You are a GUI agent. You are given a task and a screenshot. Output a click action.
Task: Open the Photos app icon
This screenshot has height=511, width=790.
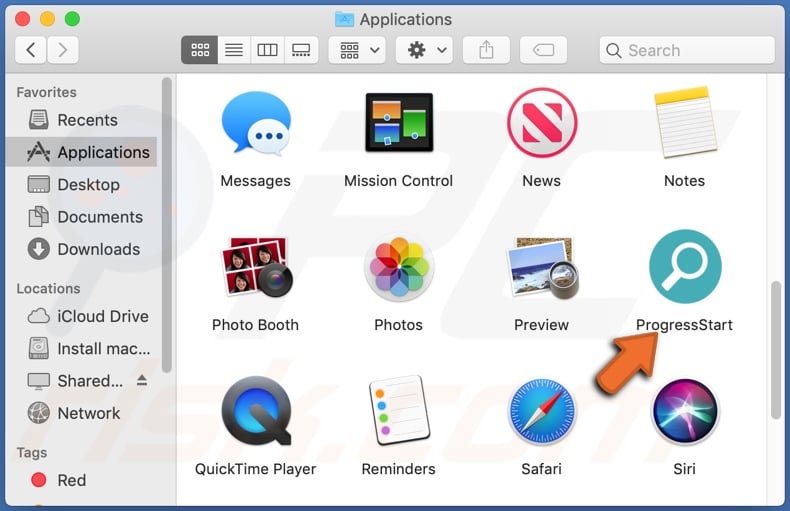(x=399, y=267)
